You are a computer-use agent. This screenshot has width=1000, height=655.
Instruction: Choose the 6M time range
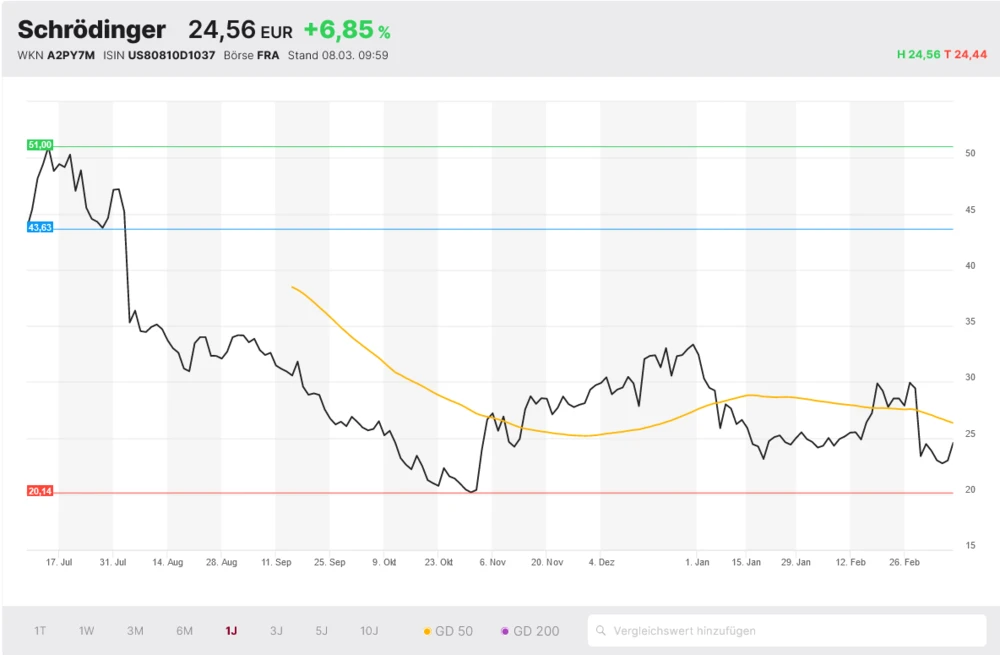pos(184,631)
